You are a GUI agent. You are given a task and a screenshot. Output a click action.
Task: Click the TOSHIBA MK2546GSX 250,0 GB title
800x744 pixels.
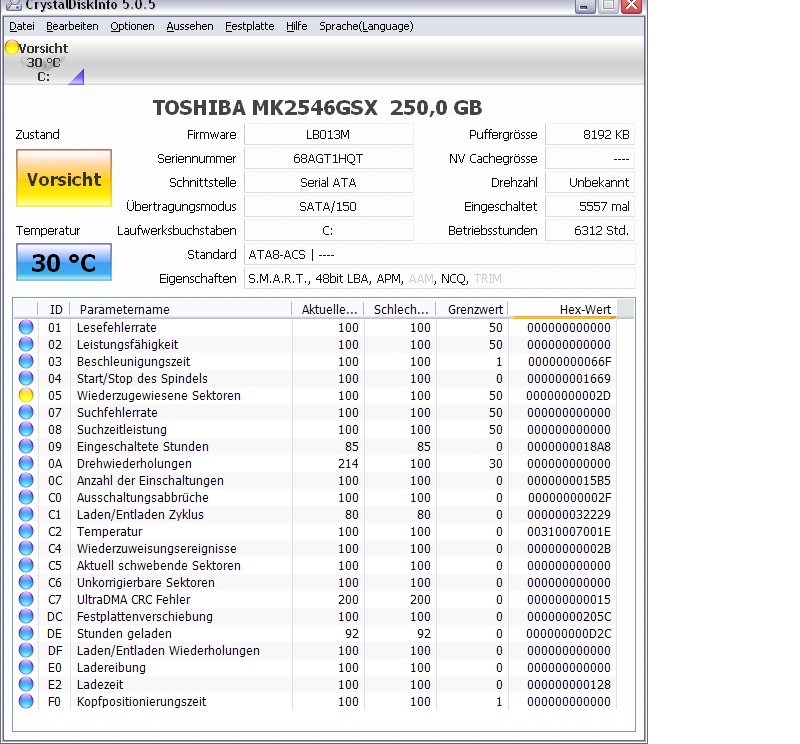[x=317, y=108]
